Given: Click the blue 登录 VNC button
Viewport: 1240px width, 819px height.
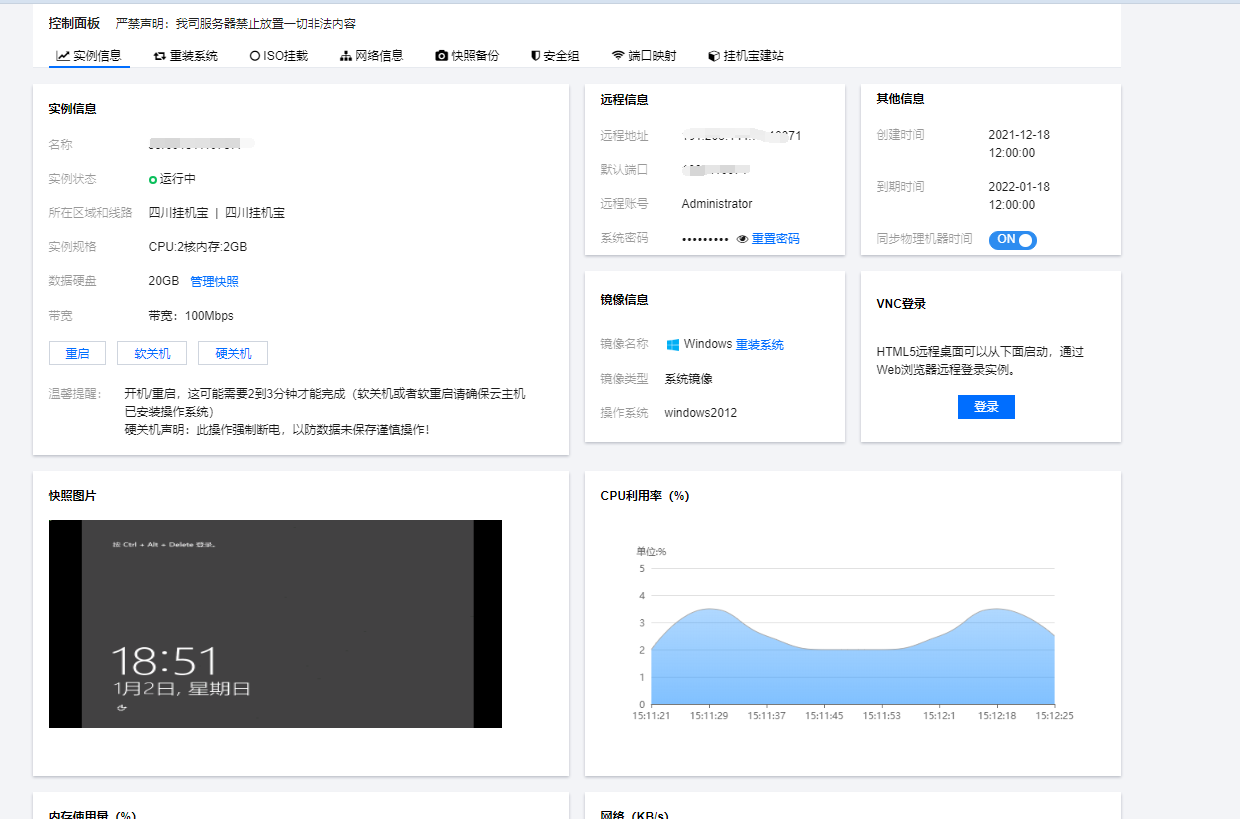Looking at the screenshot, I should tap(986, 407).
